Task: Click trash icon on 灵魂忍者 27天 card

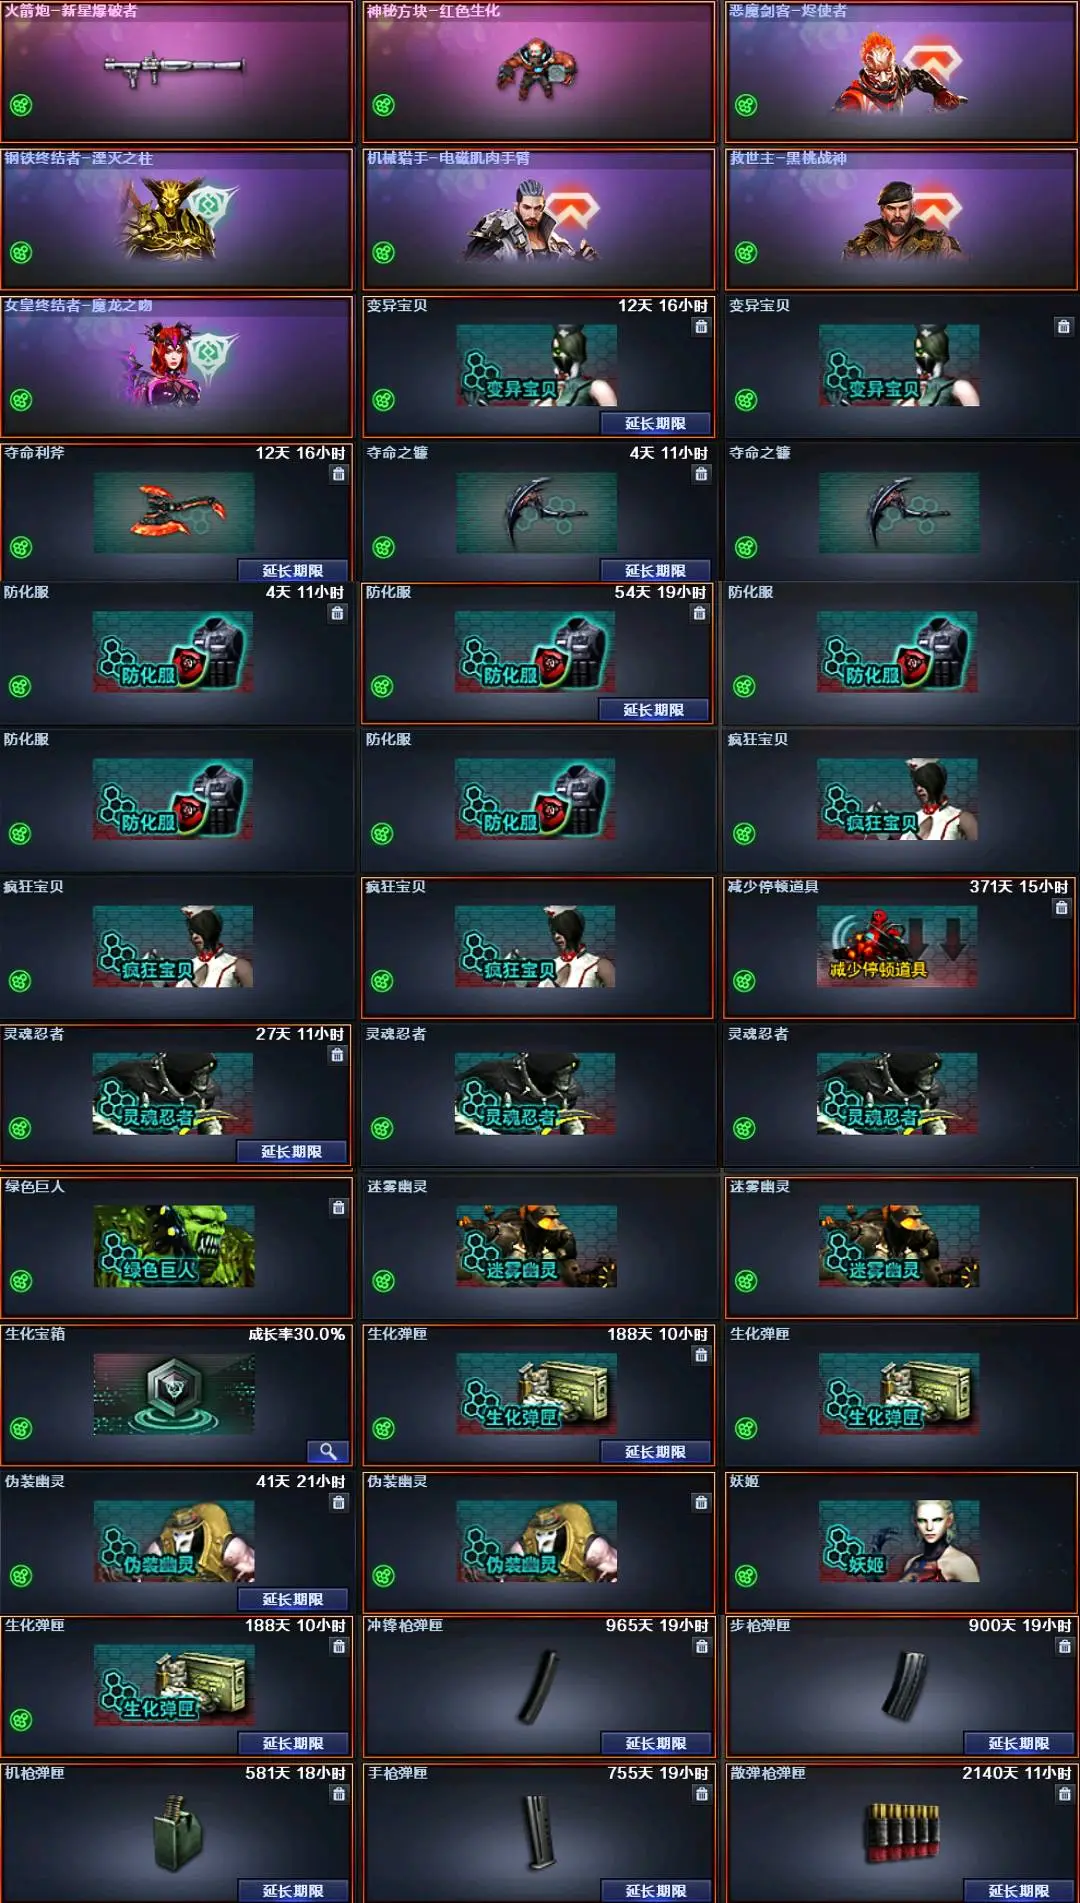Action: click(x=338, y=1055)
